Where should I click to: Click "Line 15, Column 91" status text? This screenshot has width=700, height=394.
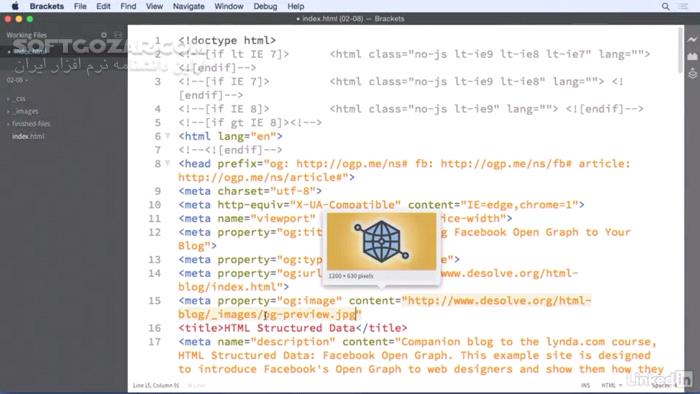[x=156, y=385]
